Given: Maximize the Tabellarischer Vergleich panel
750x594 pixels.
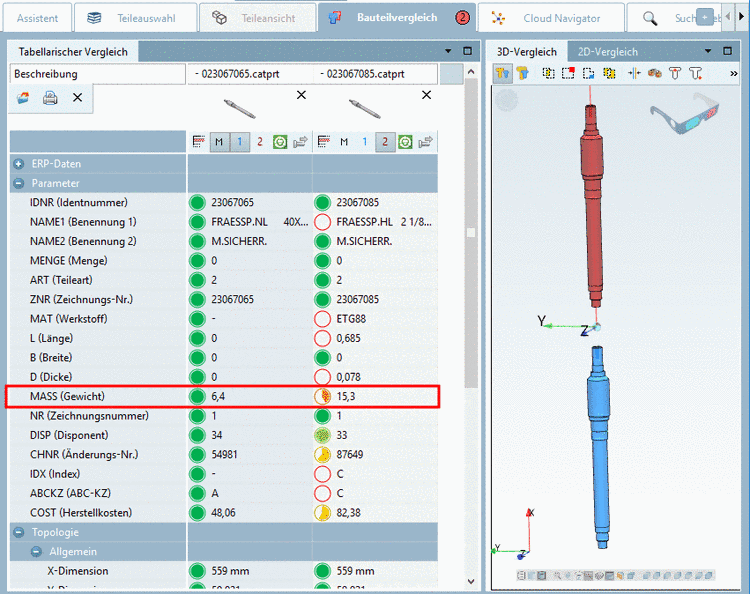Looking at the screenshot, I should point(467,51).
